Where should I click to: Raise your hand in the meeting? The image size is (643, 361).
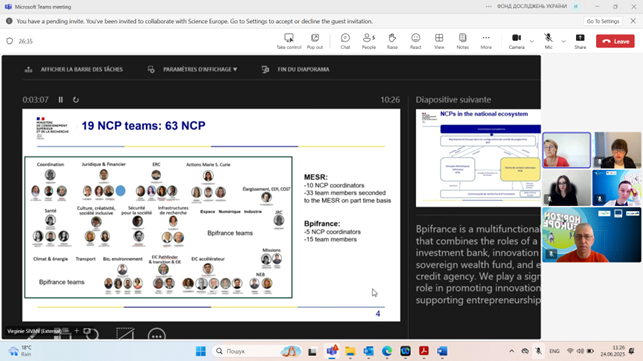(392, 41)
